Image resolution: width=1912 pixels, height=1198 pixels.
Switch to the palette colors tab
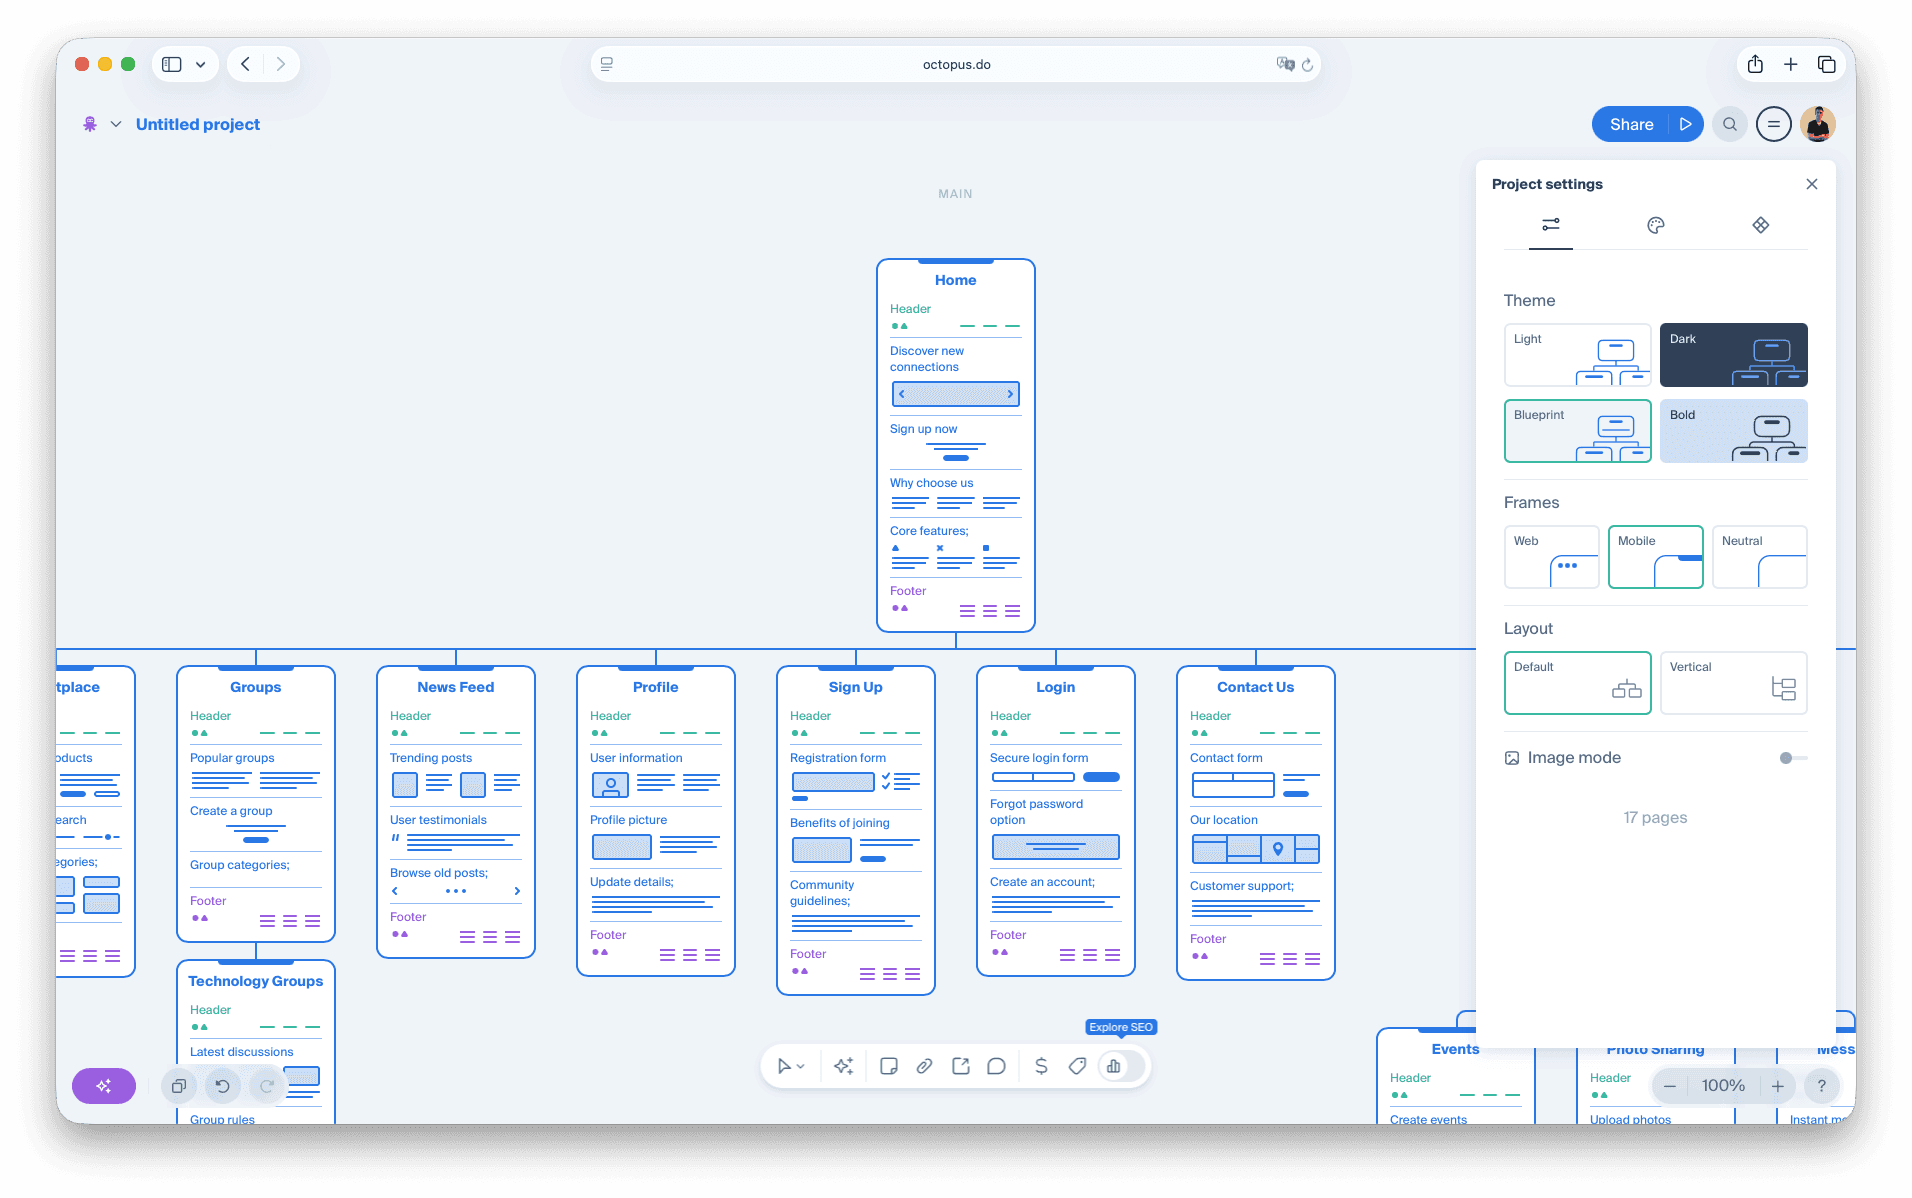pyautogui.click(x=1656, y=225)
